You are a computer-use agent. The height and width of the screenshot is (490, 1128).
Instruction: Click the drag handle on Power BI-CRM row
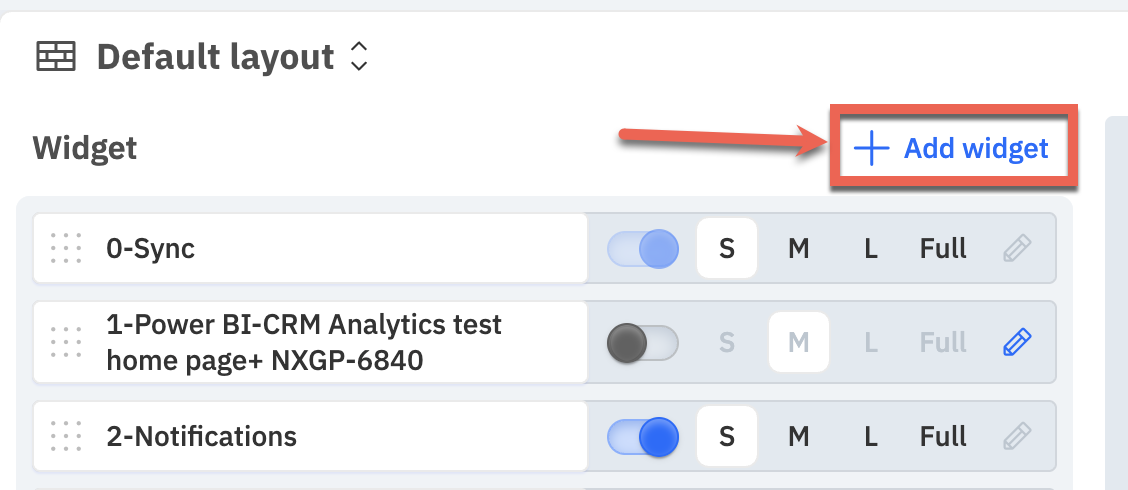click(66, 342)
